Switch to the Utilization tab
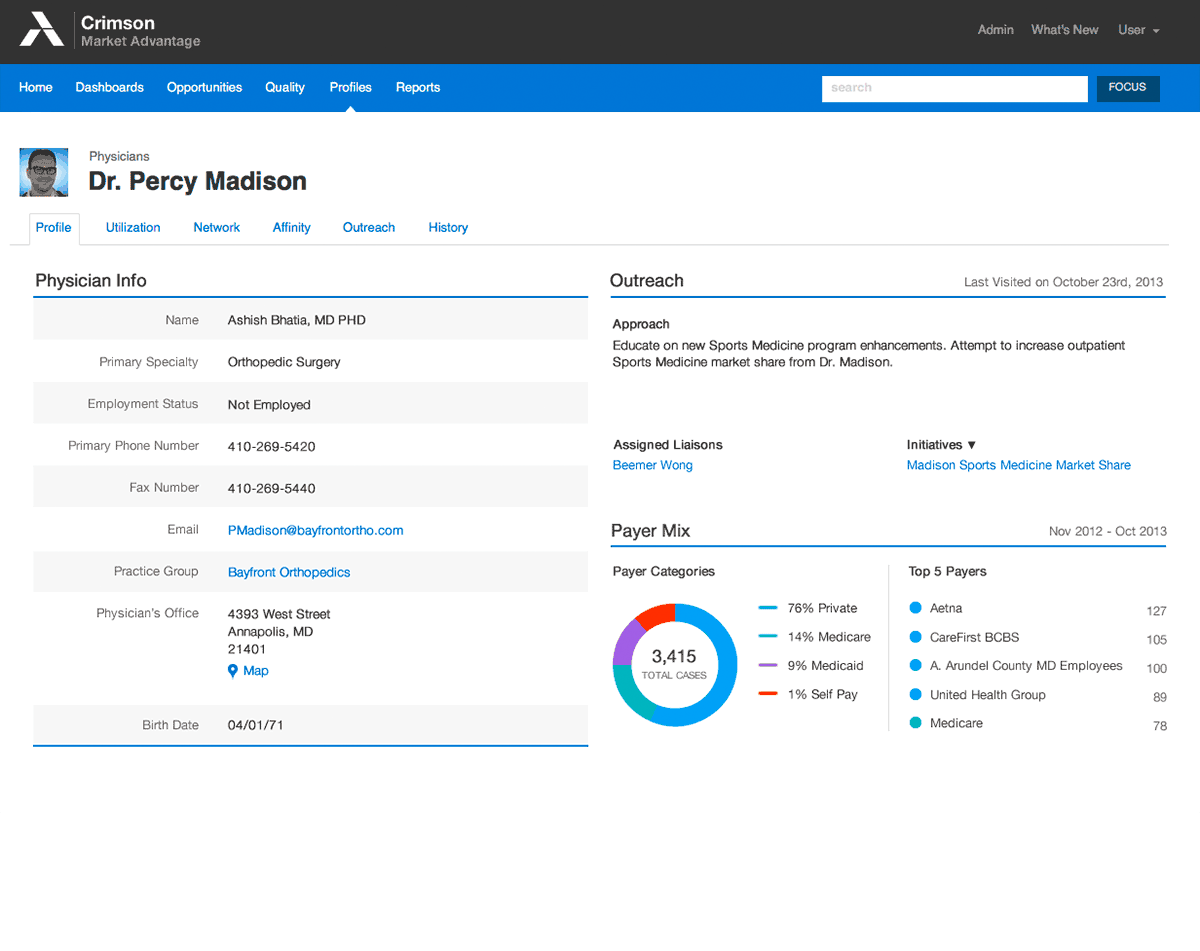The height and width of the screenshot is (951, 1200). 133,228
